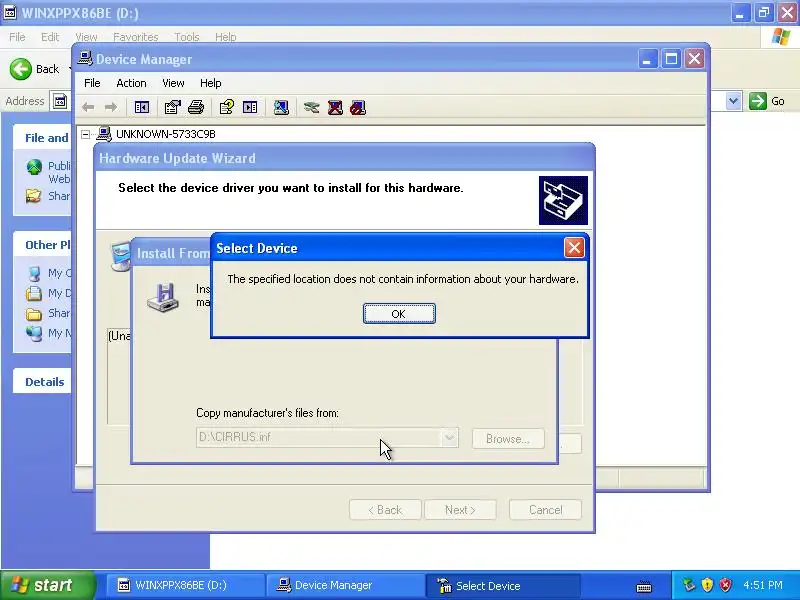Click Cancel in Hardware Update Wizard

click(545, 509)
